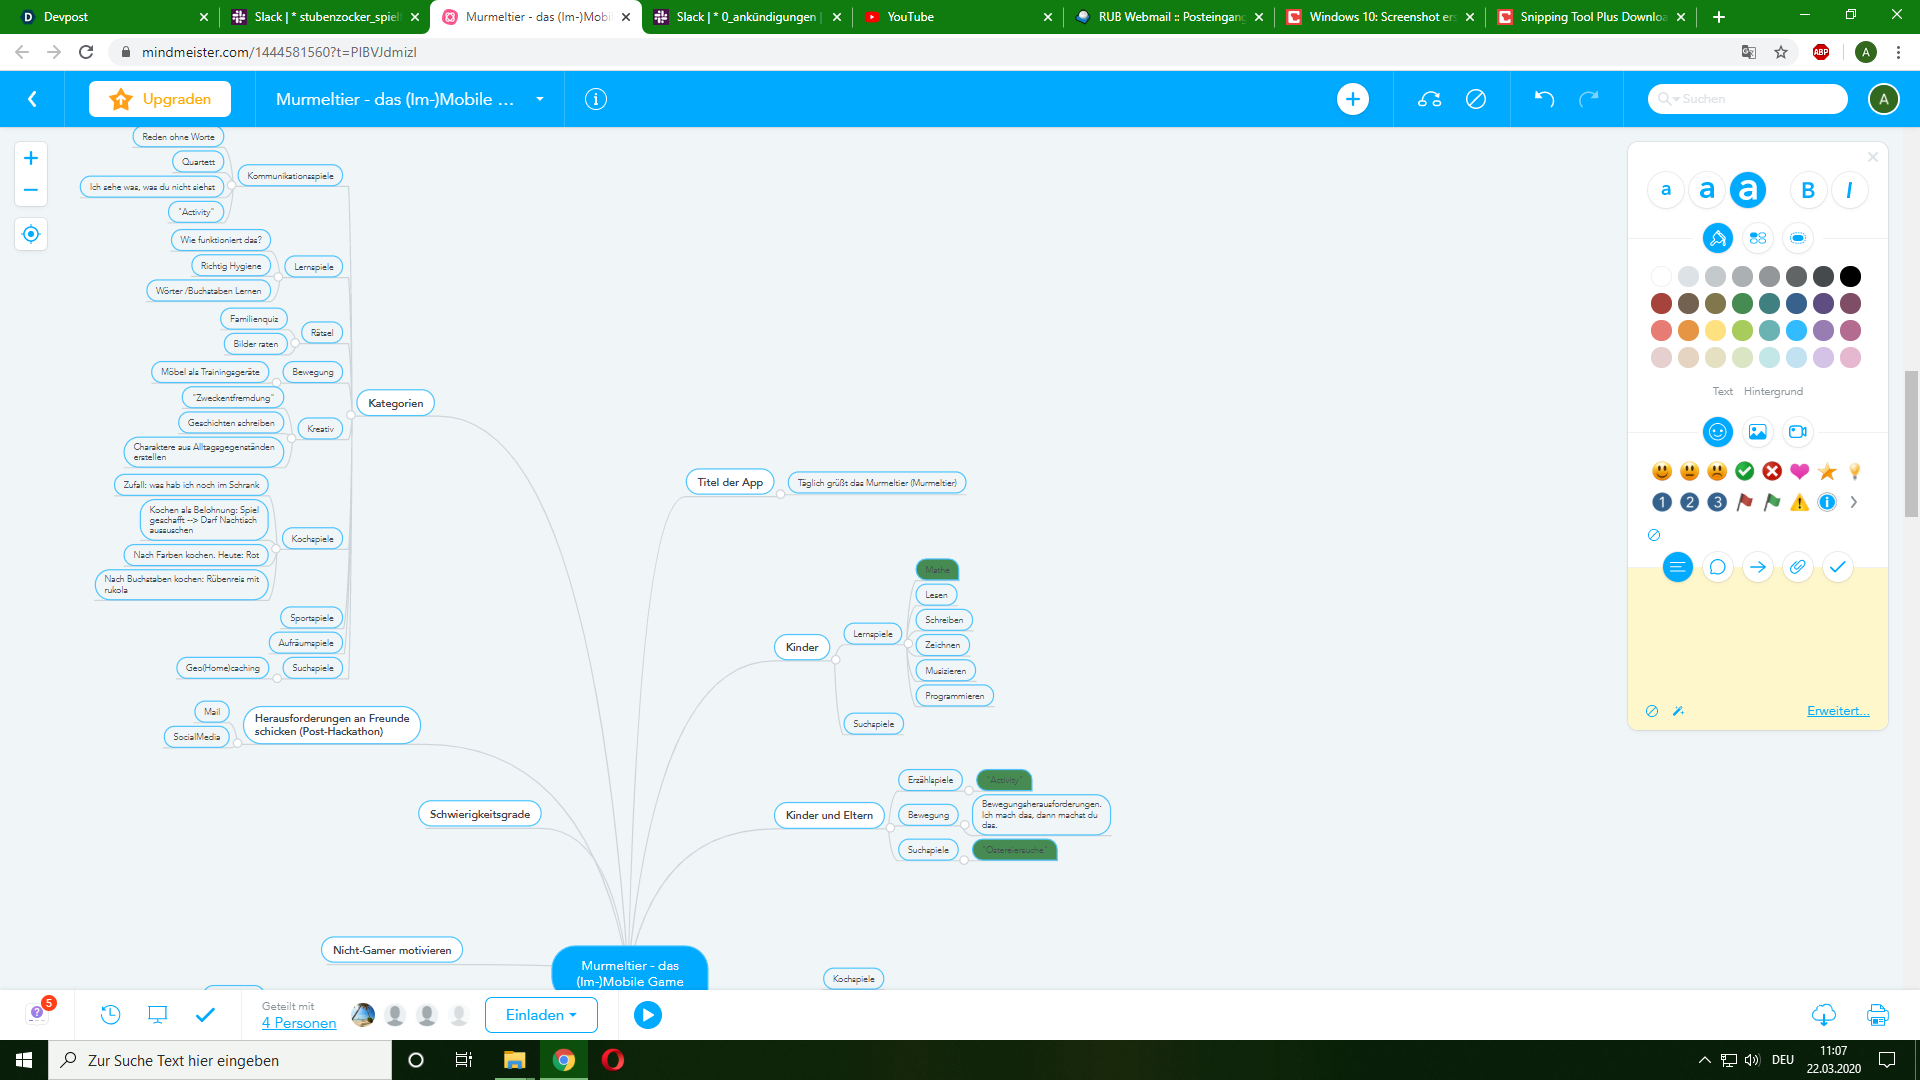Select the task checkmark icon in sidebar
Viewport: 1920px width, 1080px height.
tap(1837, 567)
